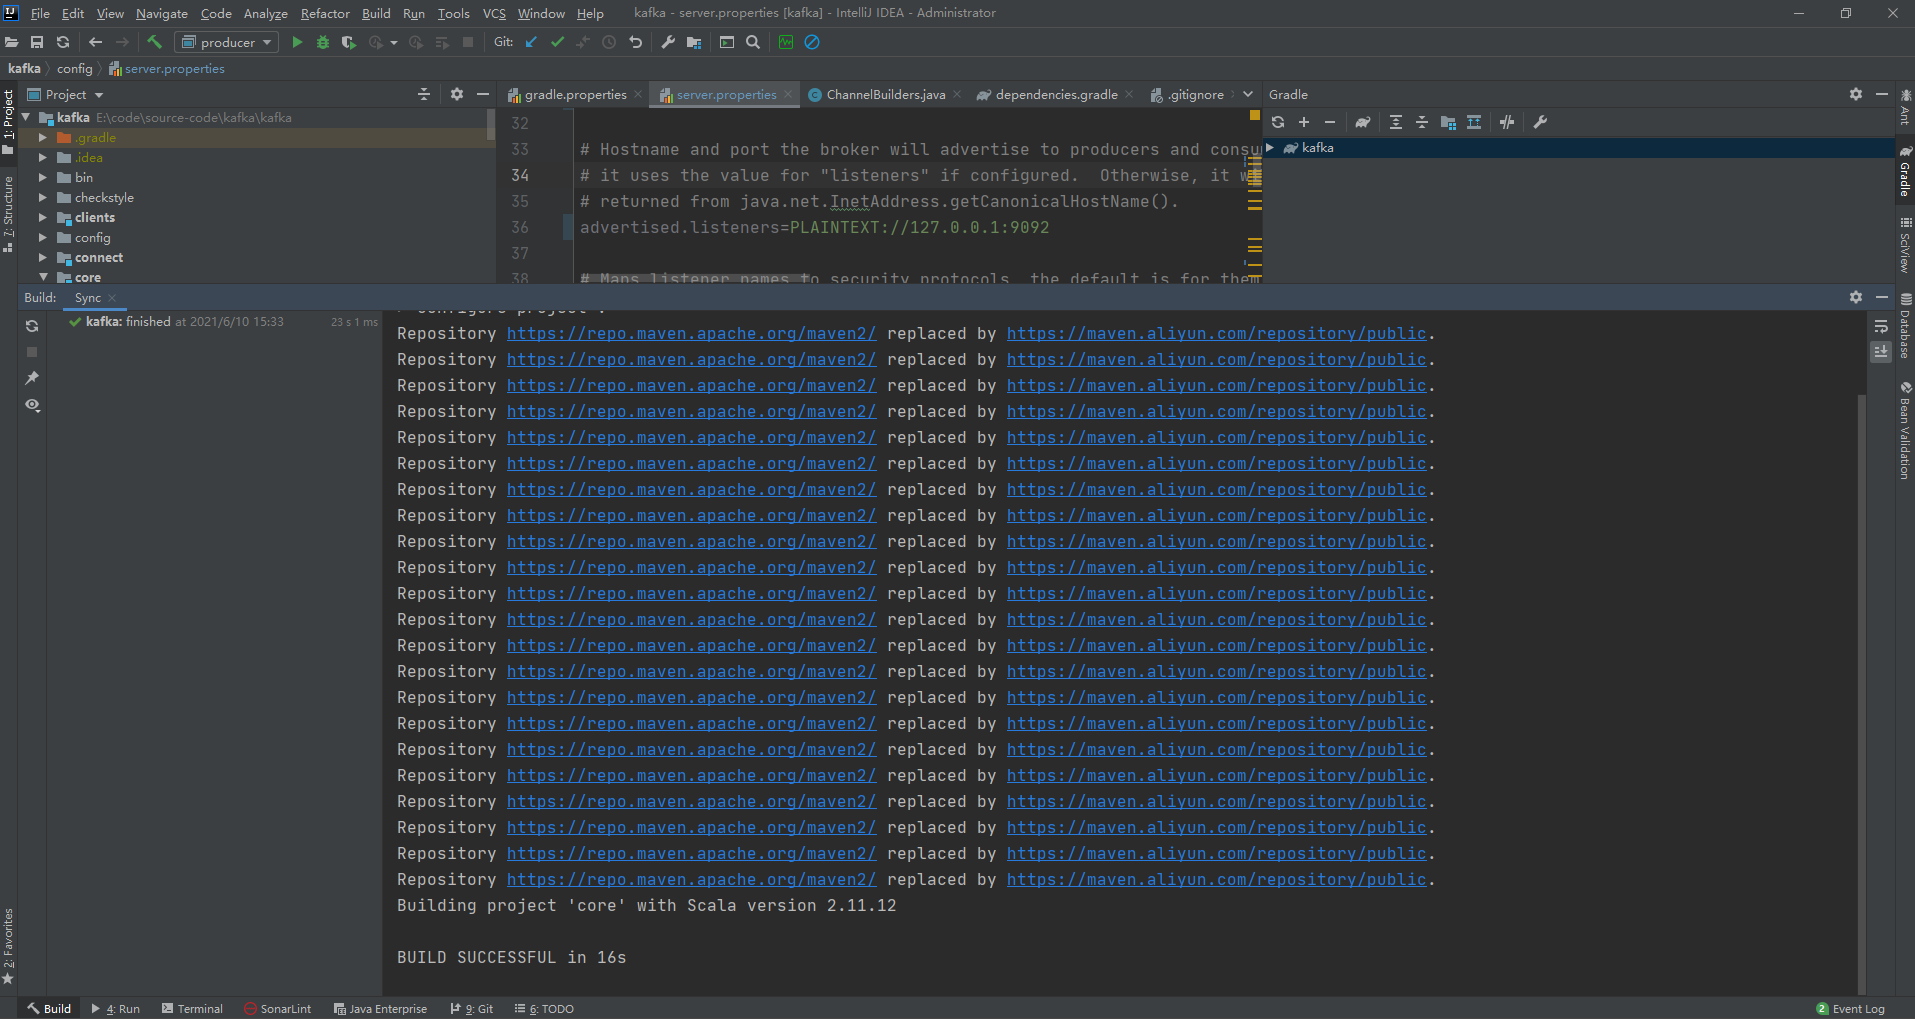Select the bin folder in Project tree
This screenshot has width=1915, height=1019.
coord(84,177)
